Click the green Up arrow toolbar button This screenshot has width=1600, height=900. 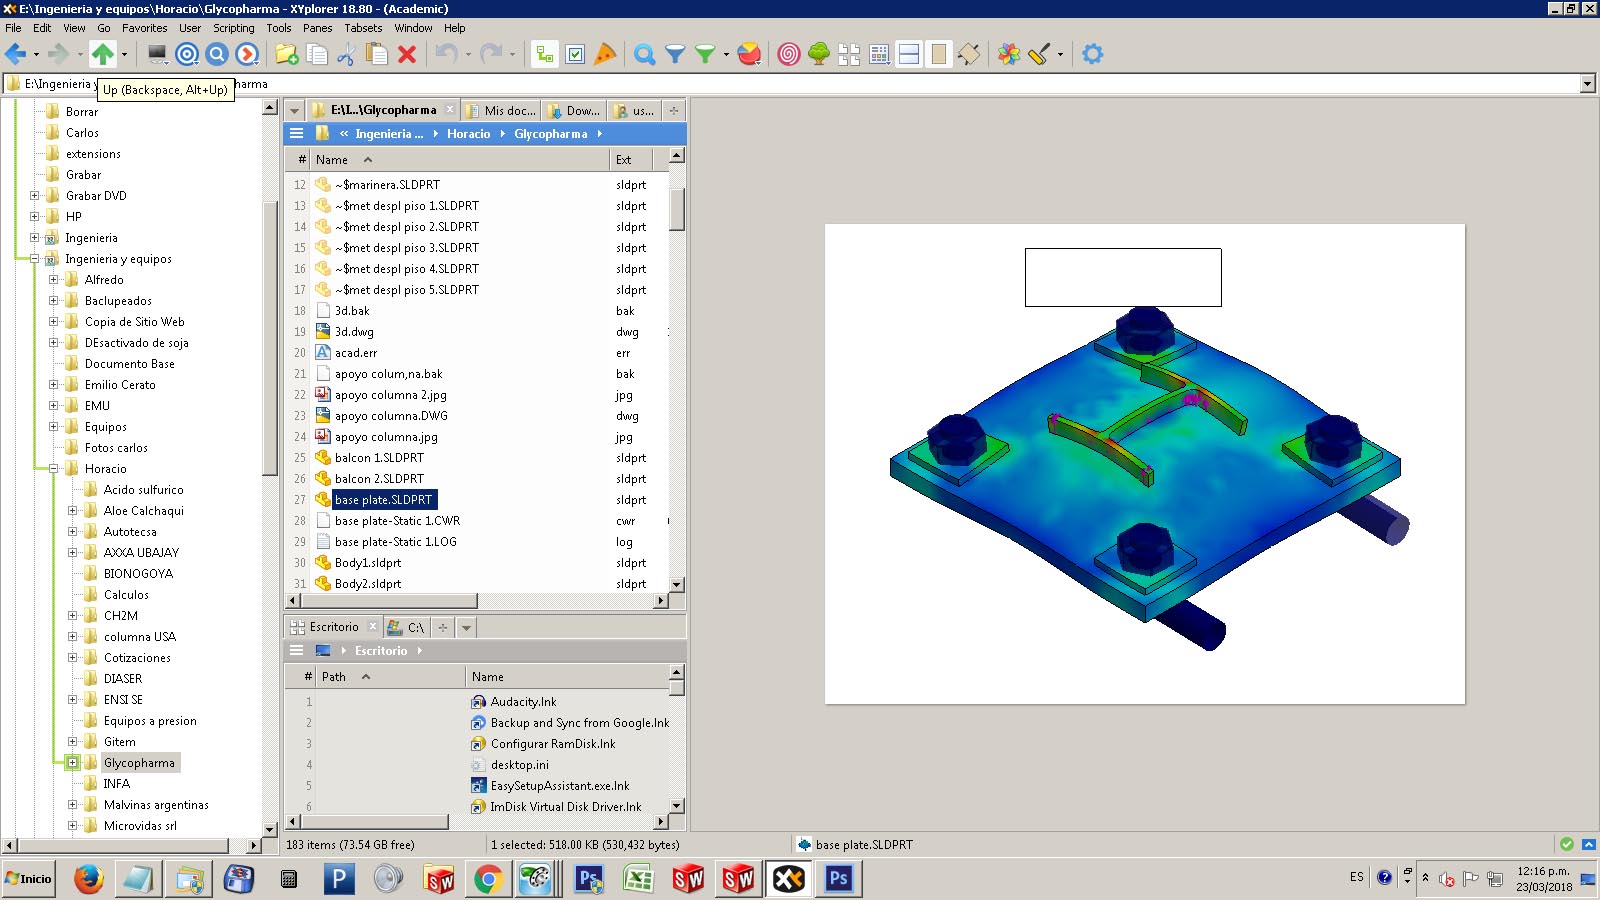[103, 54]
